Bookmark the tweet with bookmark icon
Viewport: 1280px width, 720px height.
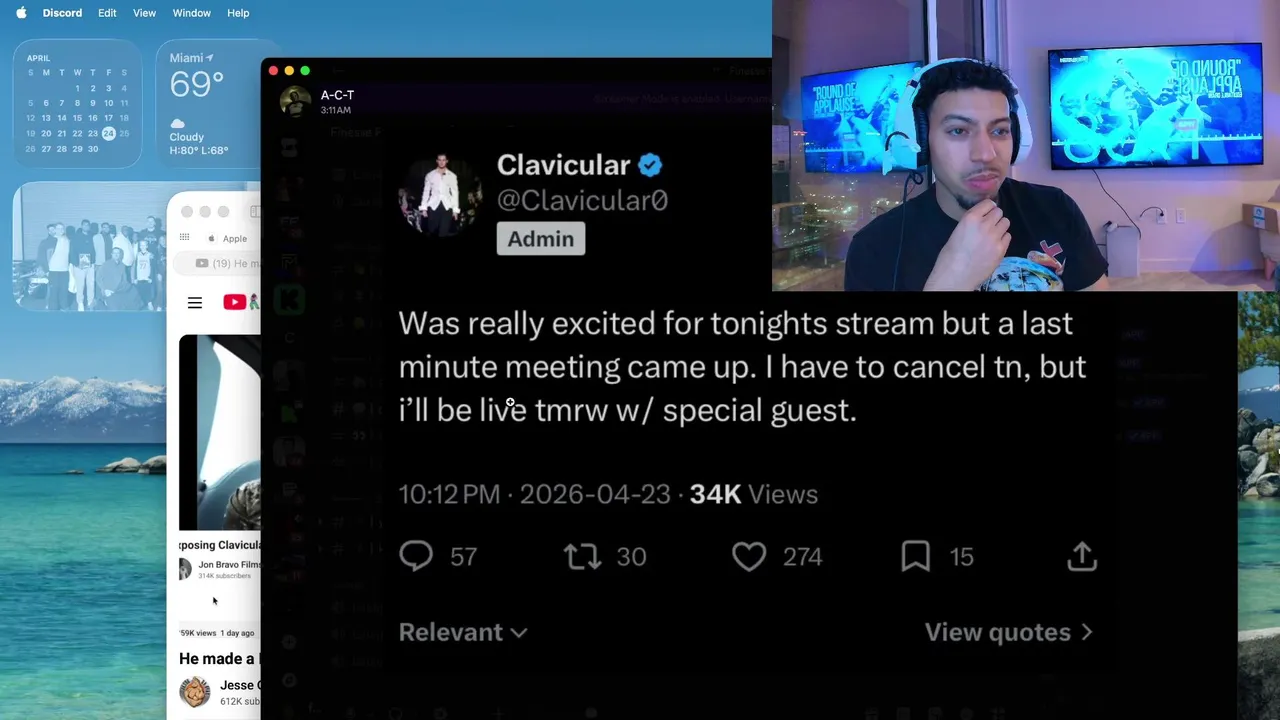[x=915, y=556]
